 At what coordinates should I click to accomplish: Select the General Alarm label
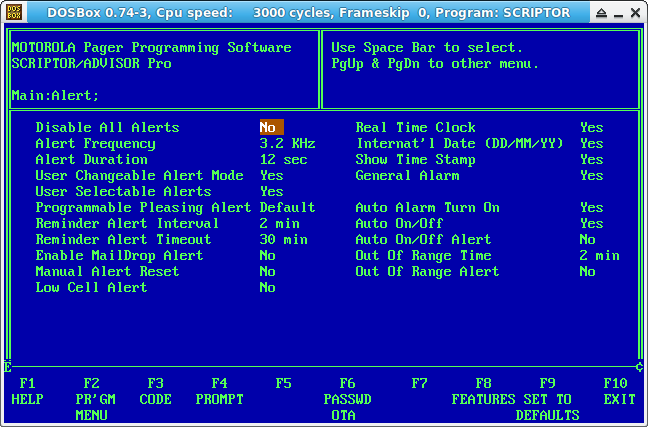coord(407,175)
